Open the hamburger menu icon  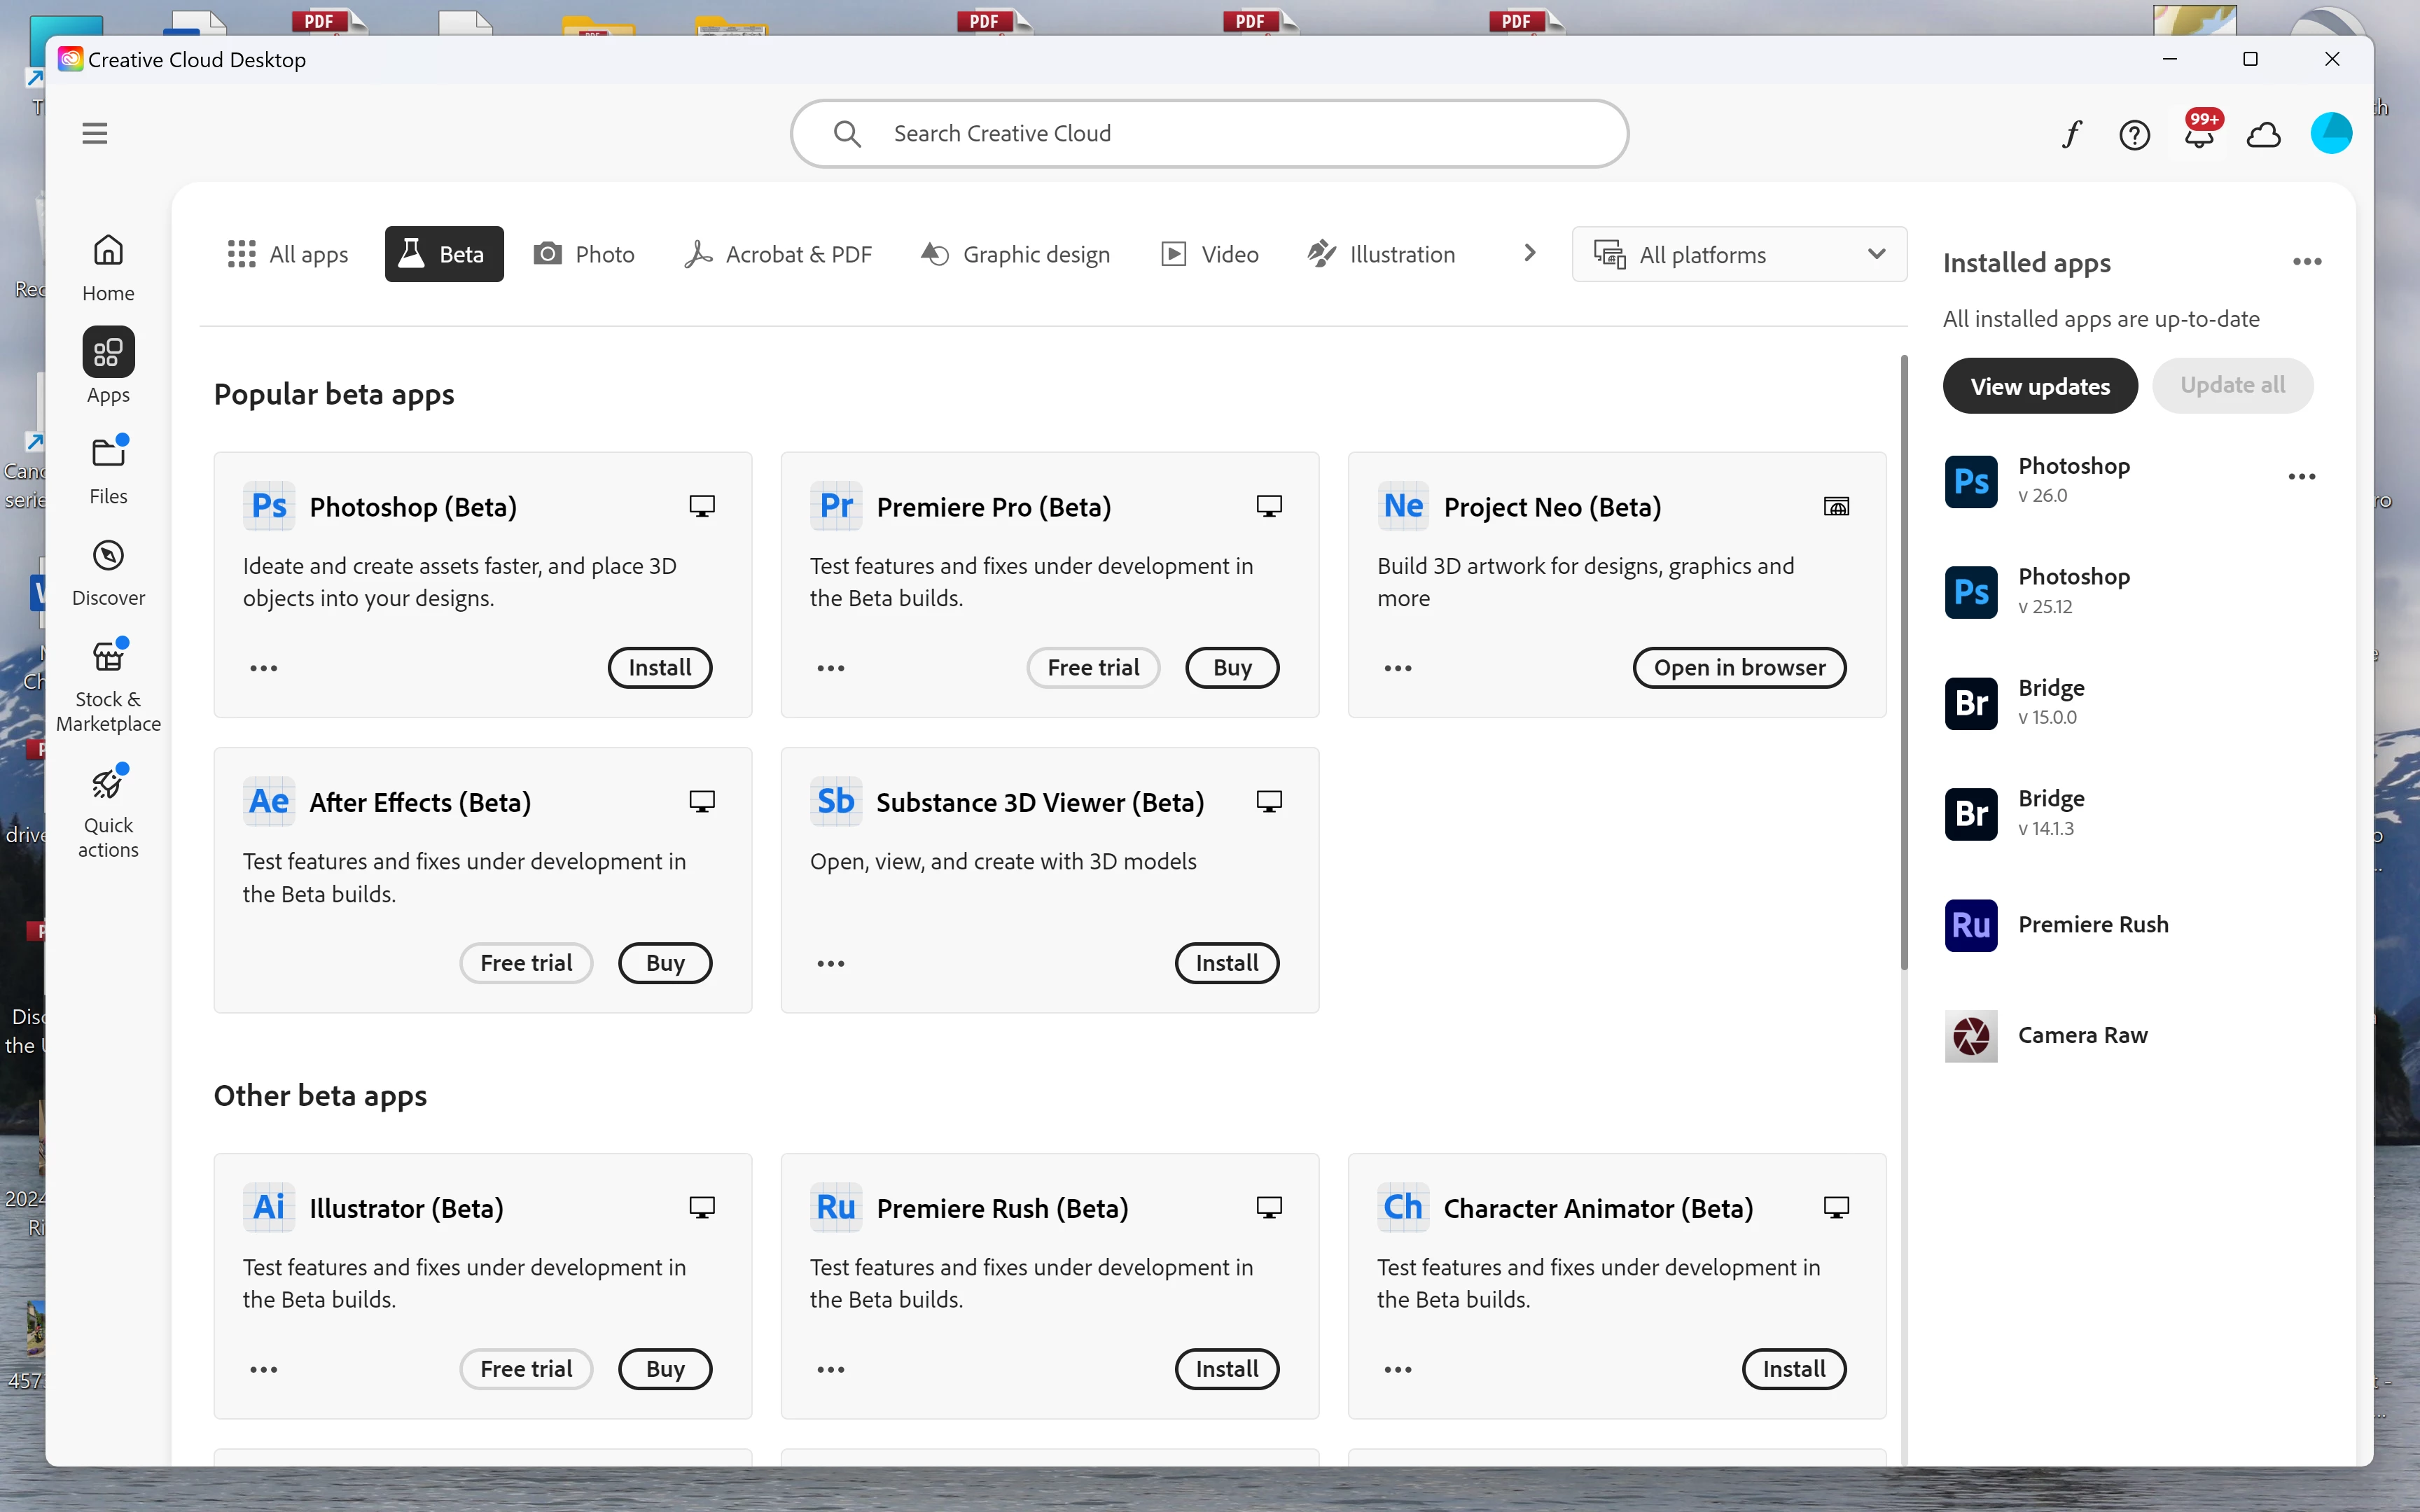94,133
